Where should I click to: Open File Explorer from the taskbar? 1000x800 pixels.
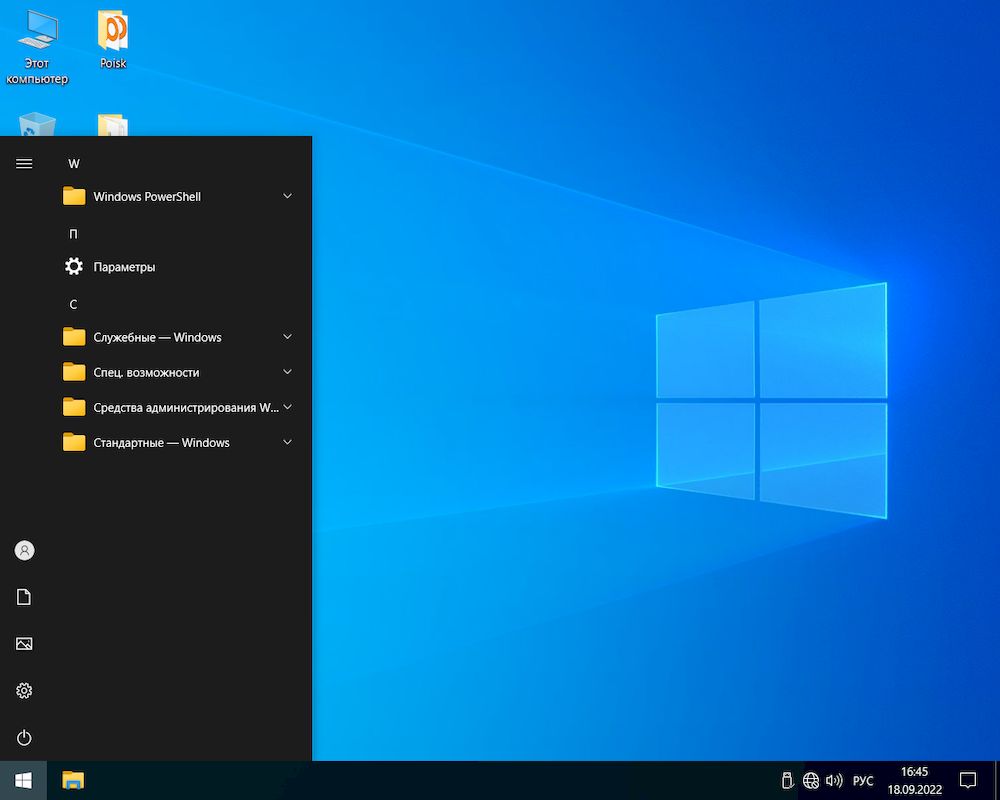(73, 780)
